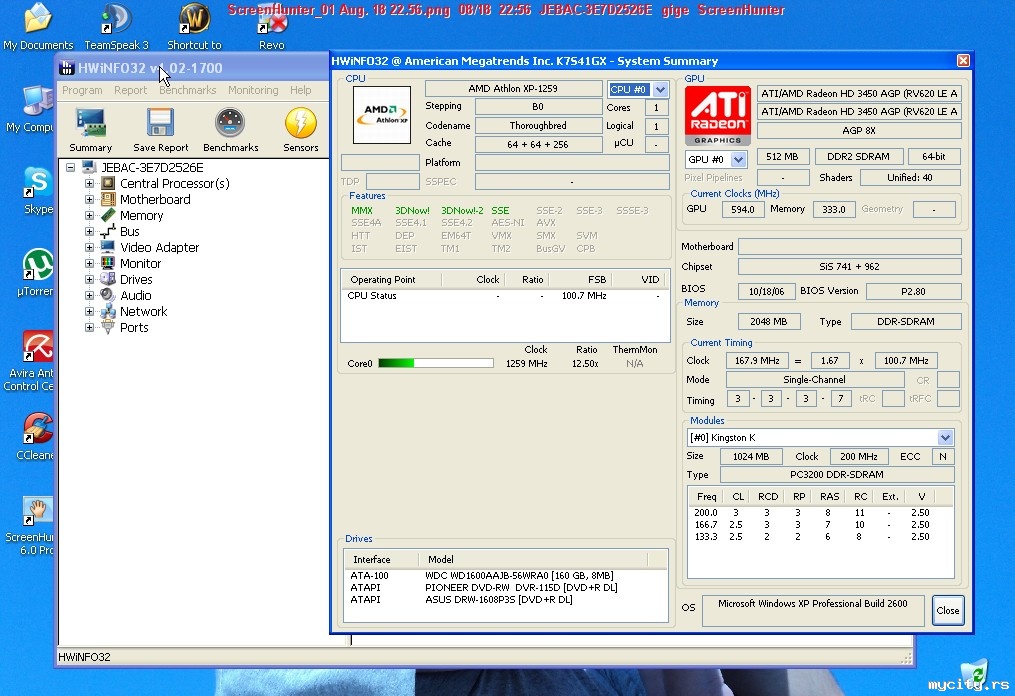
Task: Open the CCleaner desktop icon
Action: tap(38, 429)
